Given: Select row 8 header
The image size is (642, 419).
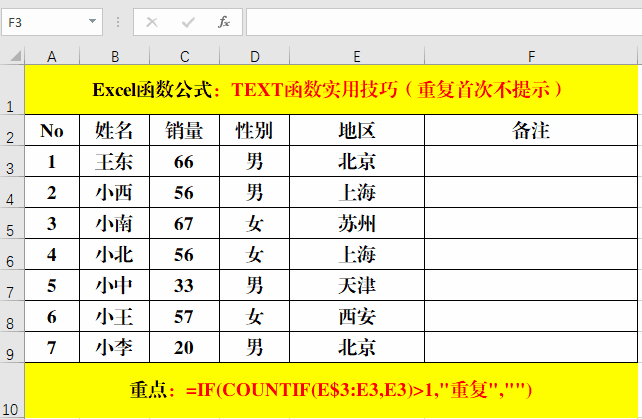Looking at the screenshot, I should tap(12, 317).
